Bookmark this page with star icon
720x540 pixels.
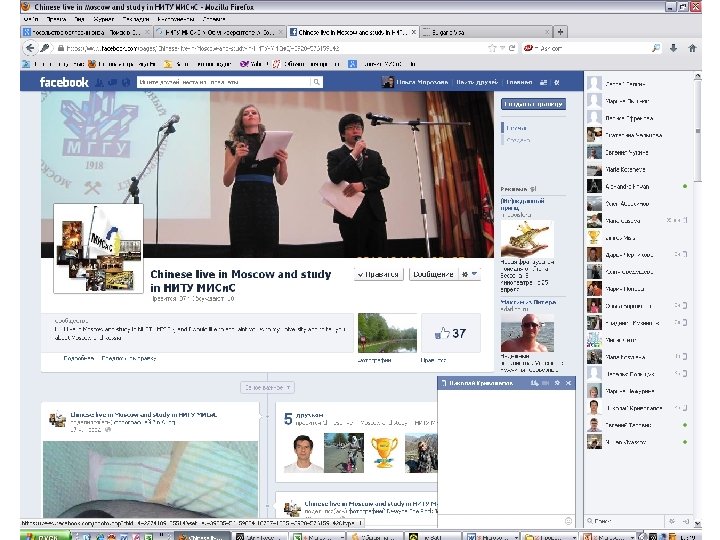click(492, 48)
